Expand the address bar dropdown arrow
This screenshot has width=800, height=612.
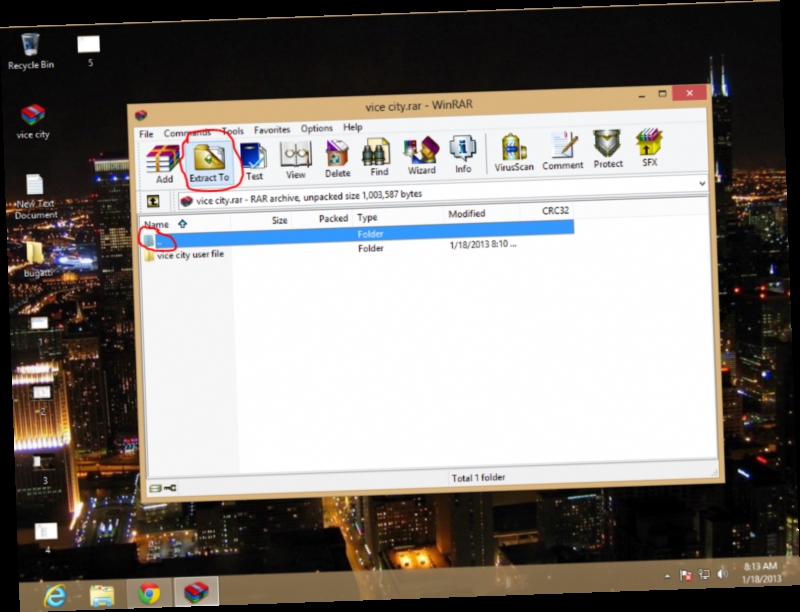[x=702, y=183]
